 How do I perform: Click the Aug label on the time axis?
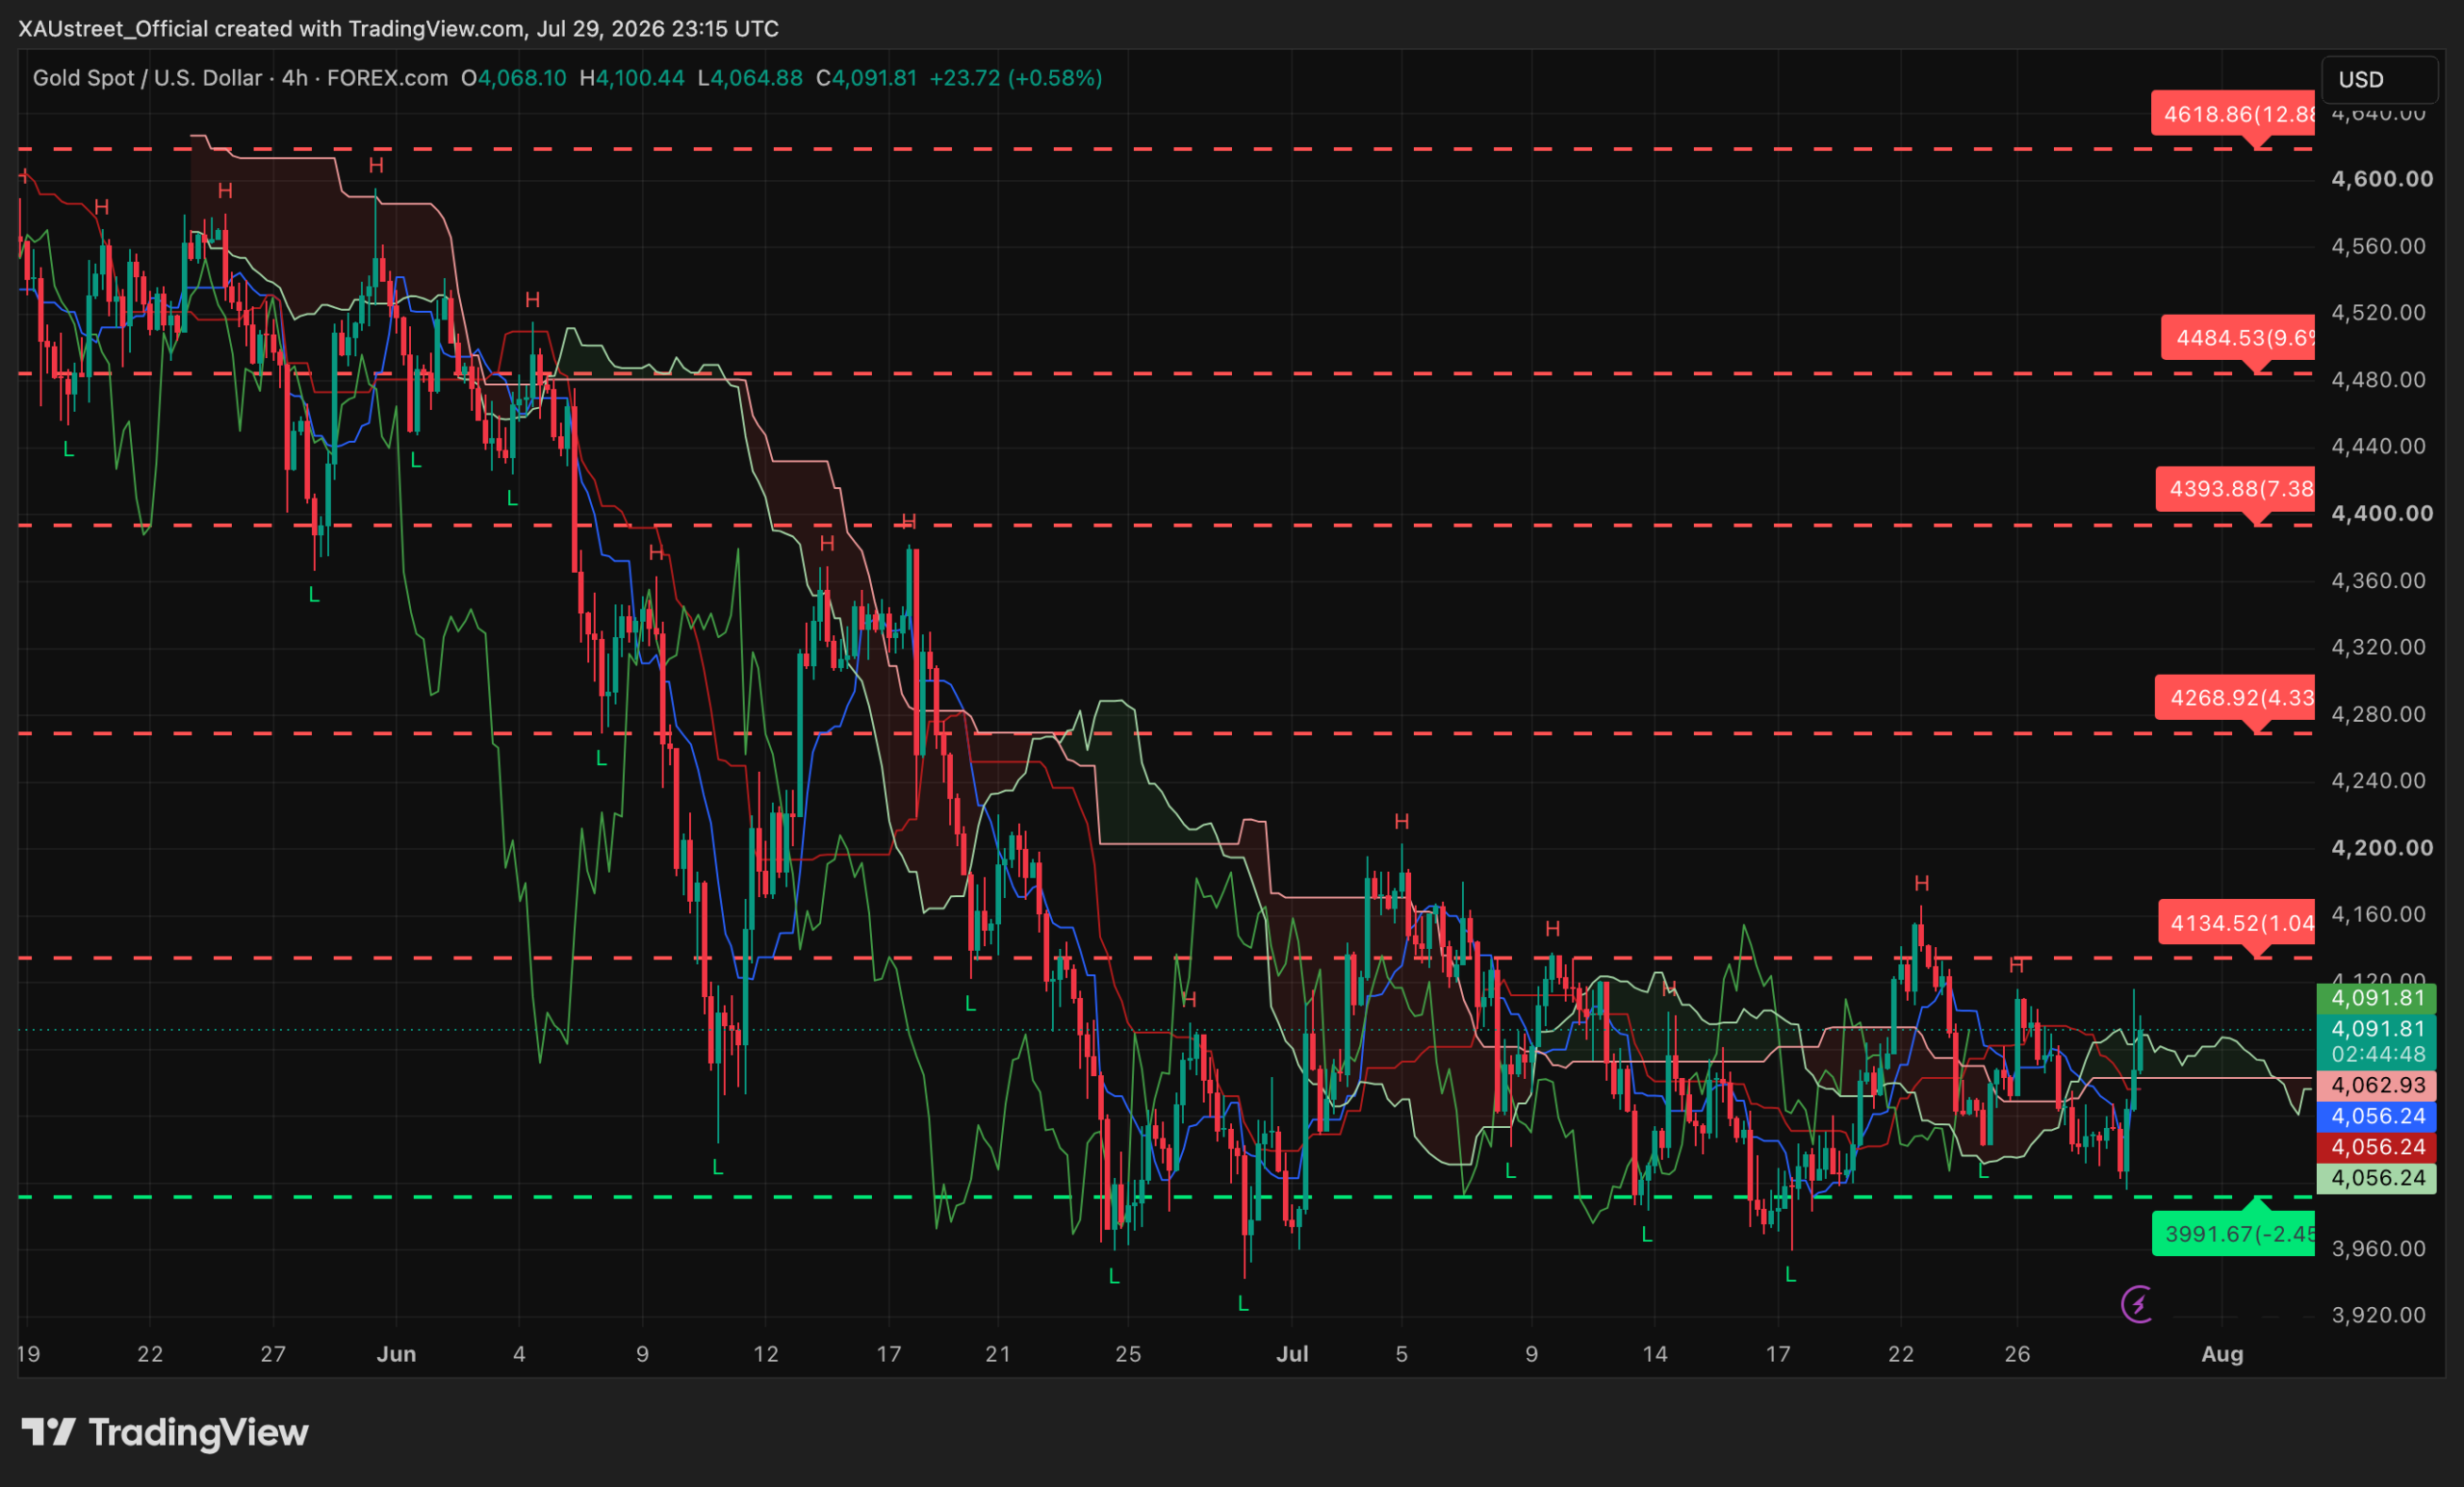[2222, 1354]
